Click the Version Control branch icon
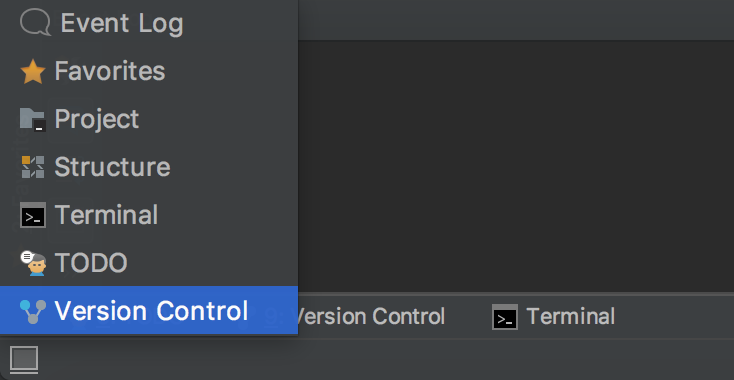The height and width of the screenshot is (380, 734). click(x=33, y=312)
